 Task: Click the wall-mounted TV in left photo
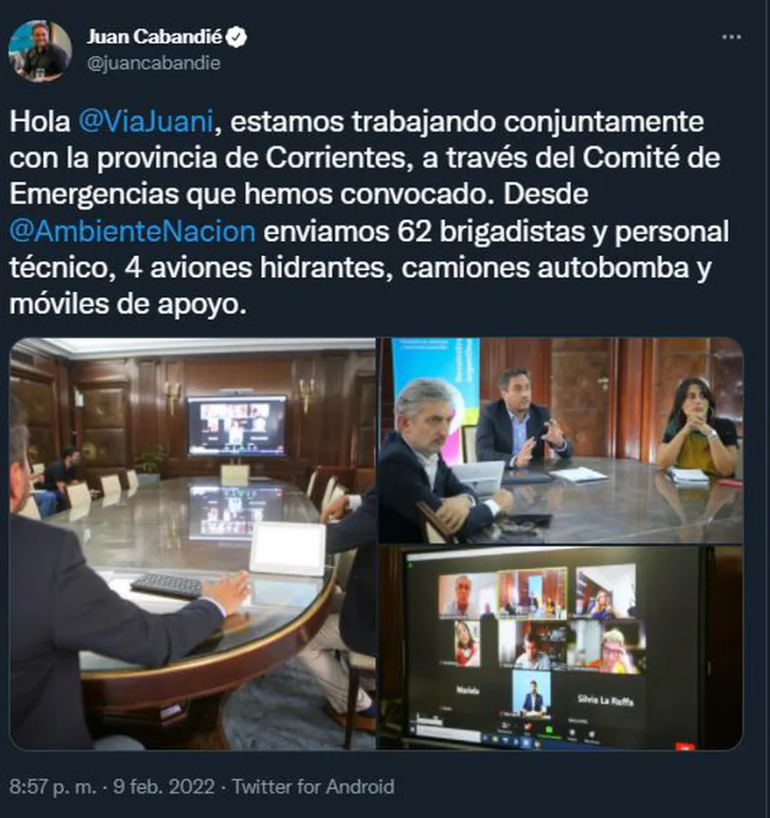pyautogui.click(x=237, y=426)
